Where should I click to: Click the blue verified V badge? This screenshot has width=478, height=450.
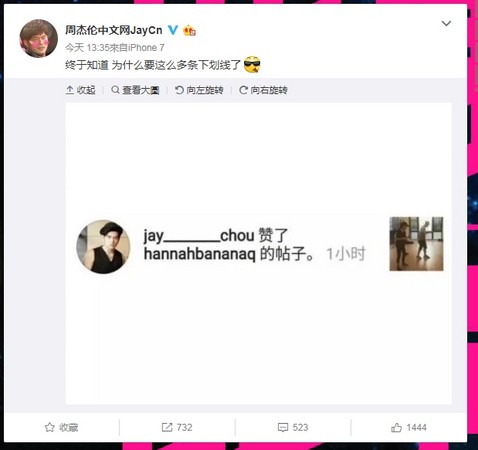[173, 30]
